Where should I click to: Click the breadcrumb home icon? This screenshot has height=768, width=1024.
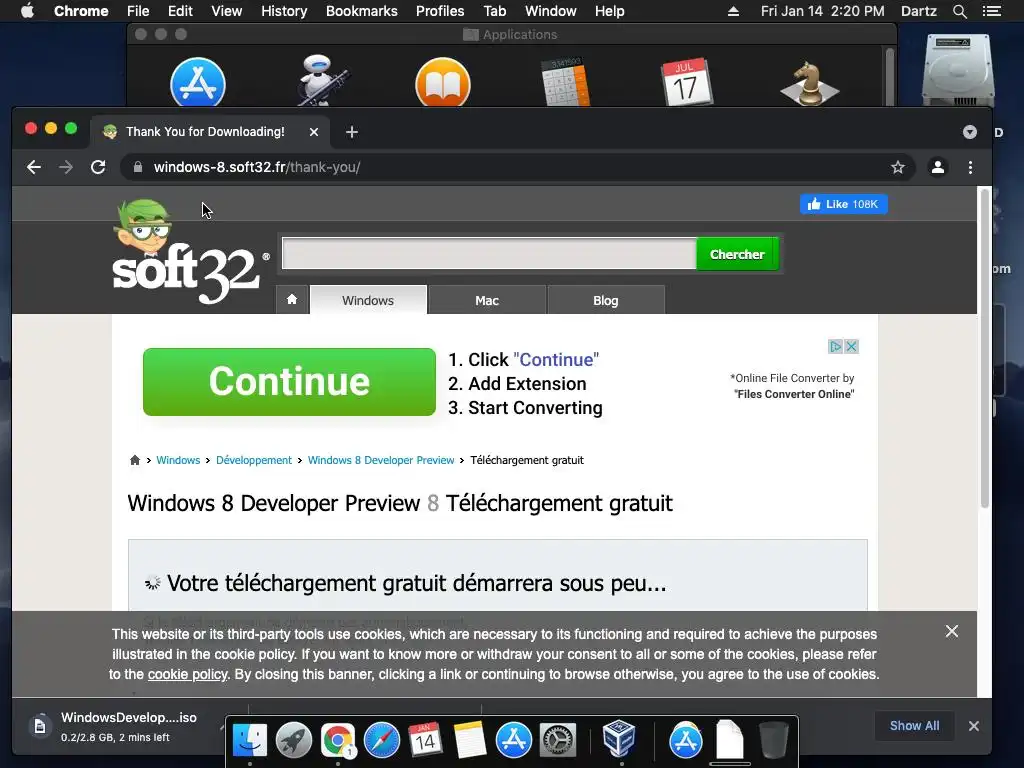tap(135, 460)
